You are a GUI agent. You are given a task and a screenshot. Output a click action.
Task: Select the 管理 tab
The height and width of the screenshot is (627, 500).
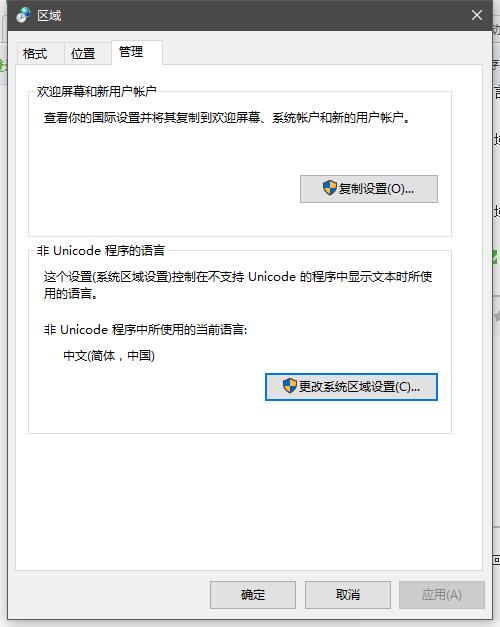131,52
